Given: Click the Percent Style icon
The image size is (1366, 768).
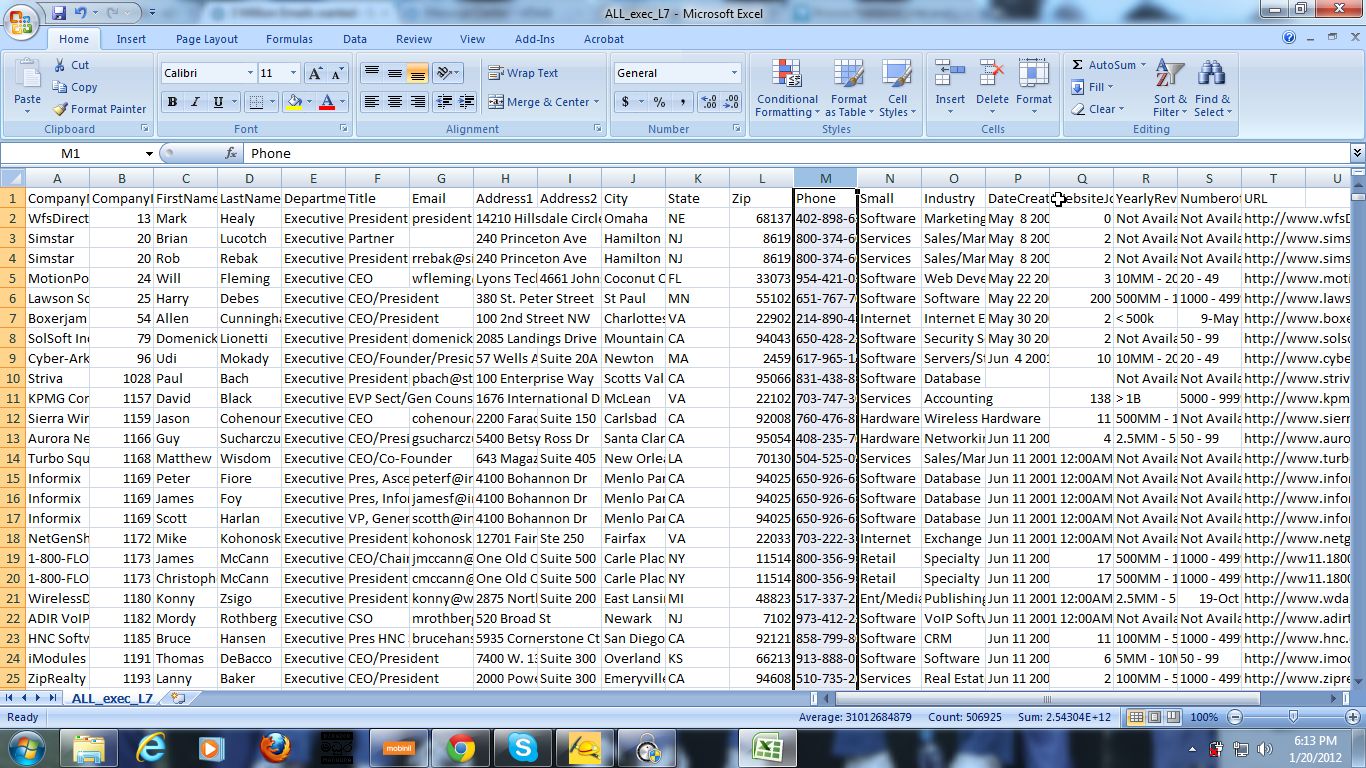Looking at the screenshot, I should [659, 102].
